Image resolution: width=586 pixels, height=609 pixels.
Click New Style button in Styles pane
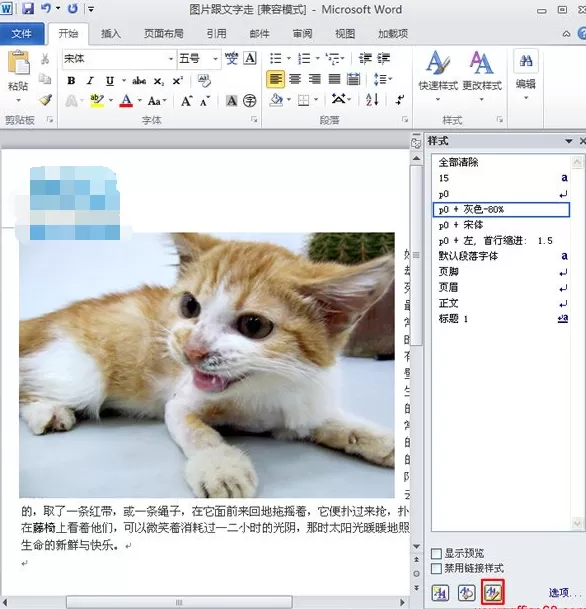440,593
